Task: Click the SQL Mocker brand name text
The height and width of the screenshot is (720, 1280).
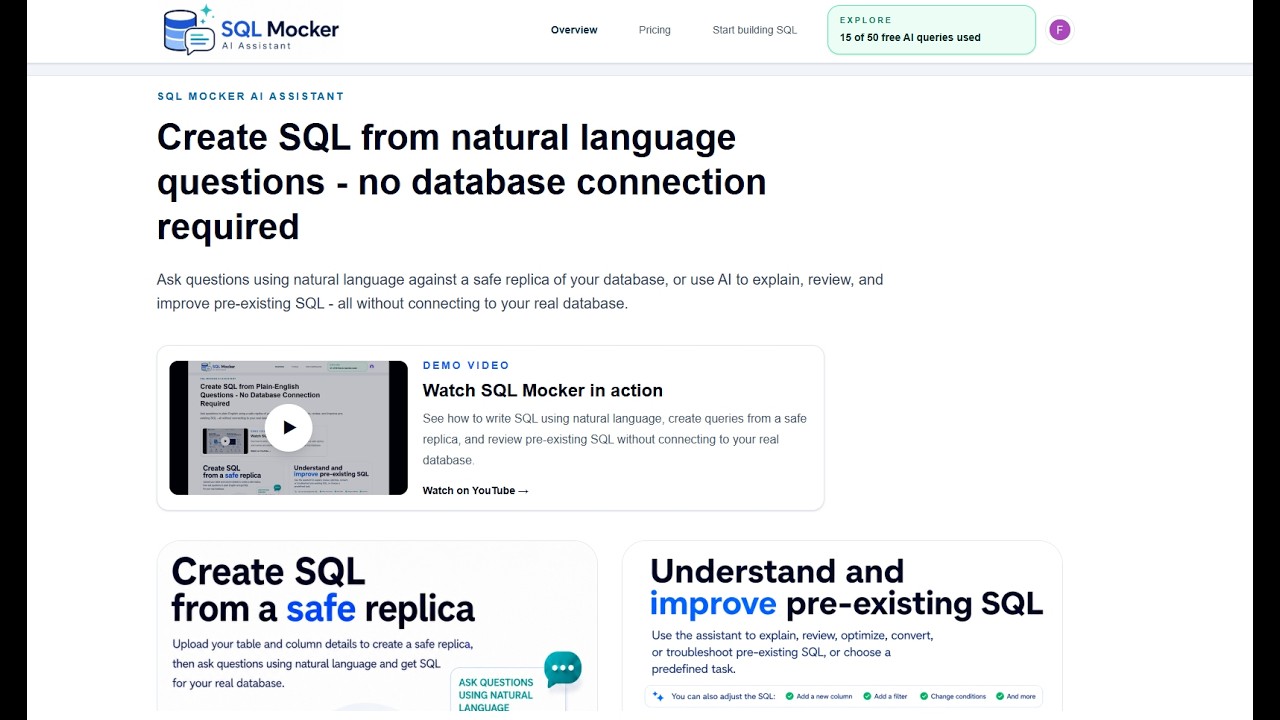Action: (x=280, y=29)
